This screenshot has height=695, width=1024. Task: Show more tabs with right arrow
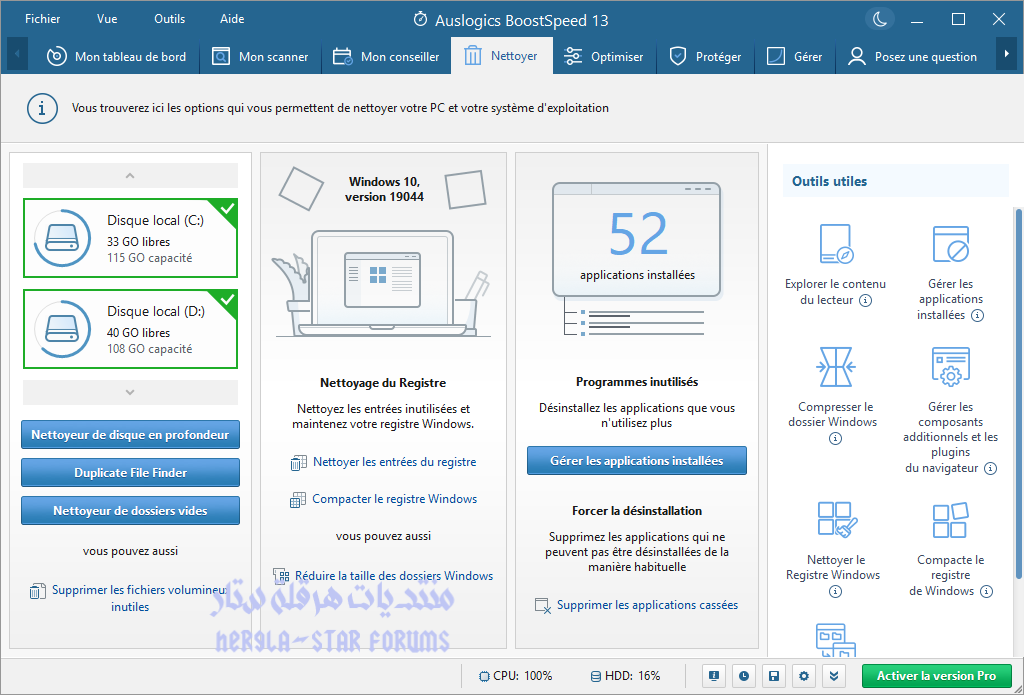click(x=1006, y=54)
